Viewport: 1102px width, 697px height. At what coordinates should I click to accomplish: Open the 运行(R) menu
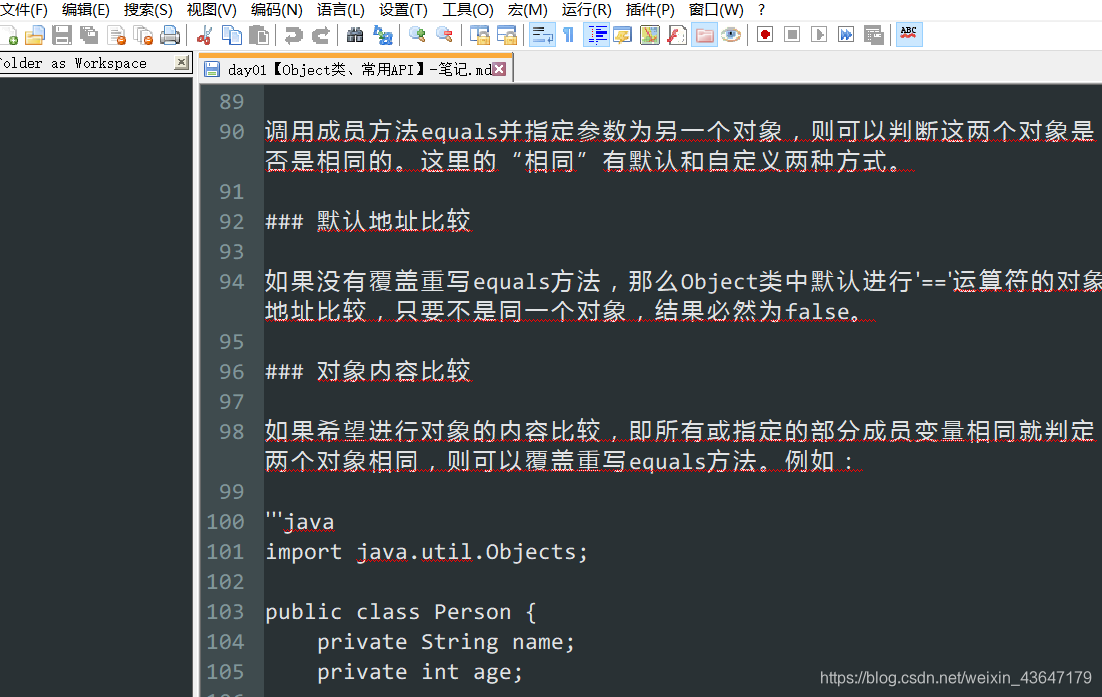pyautogui.click(x=586, y=10)
